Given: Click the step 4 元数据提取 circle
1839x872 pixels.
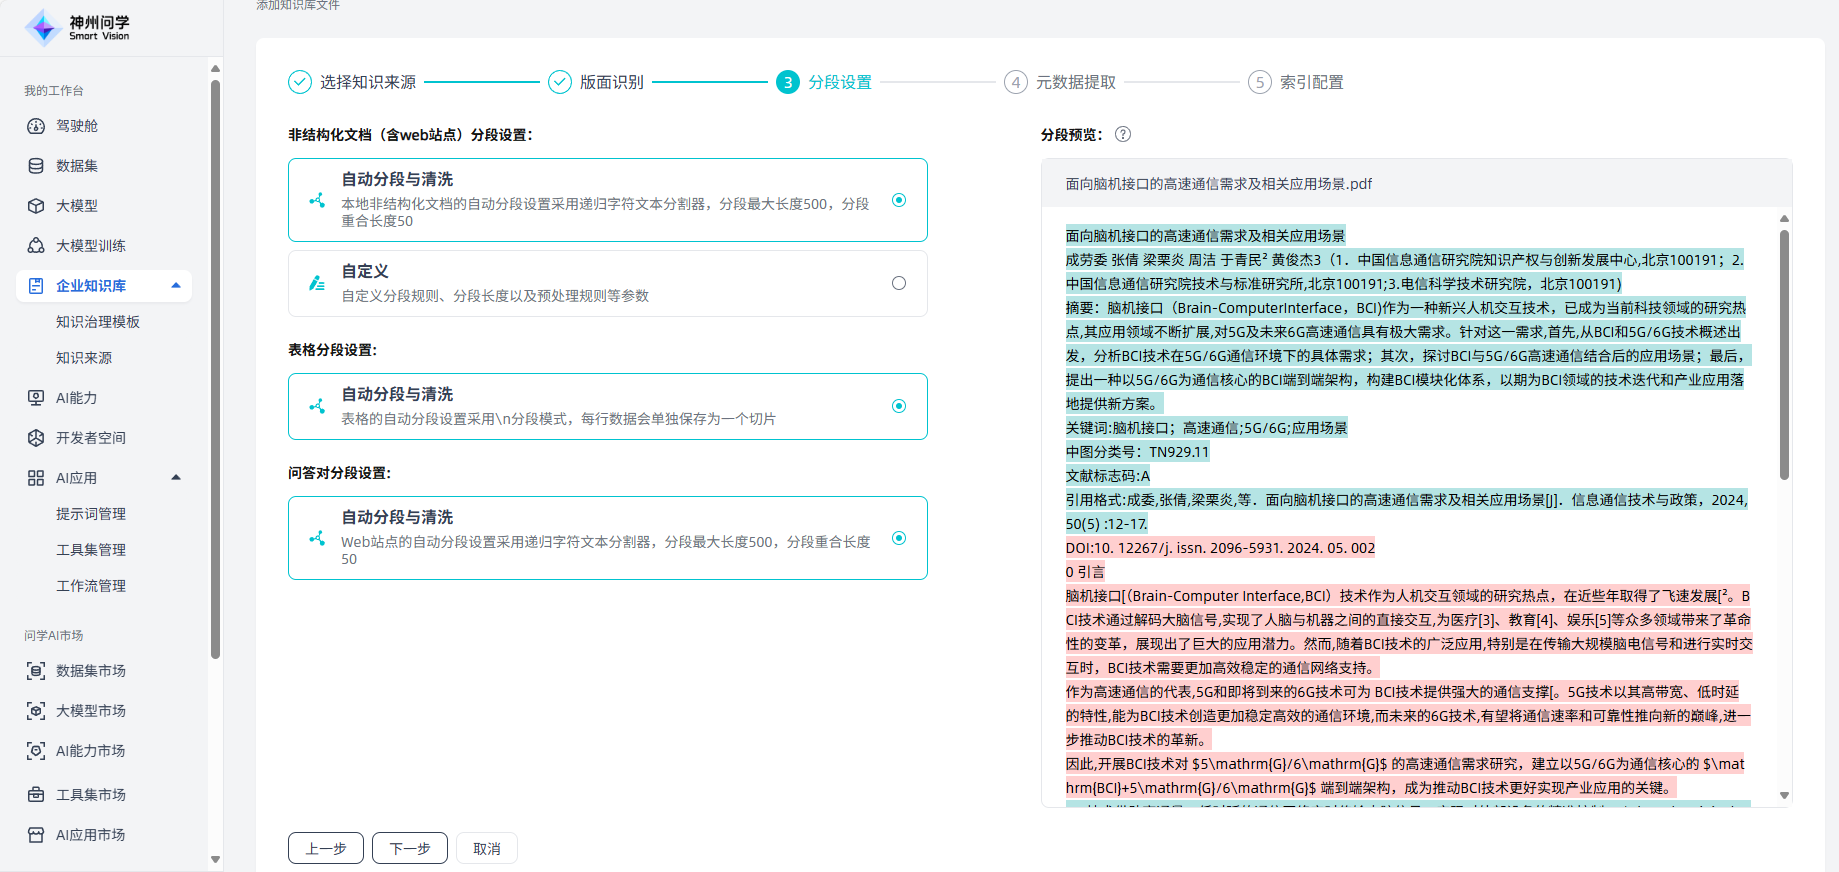Looking at the screenshot, I should click(1016, 82).
